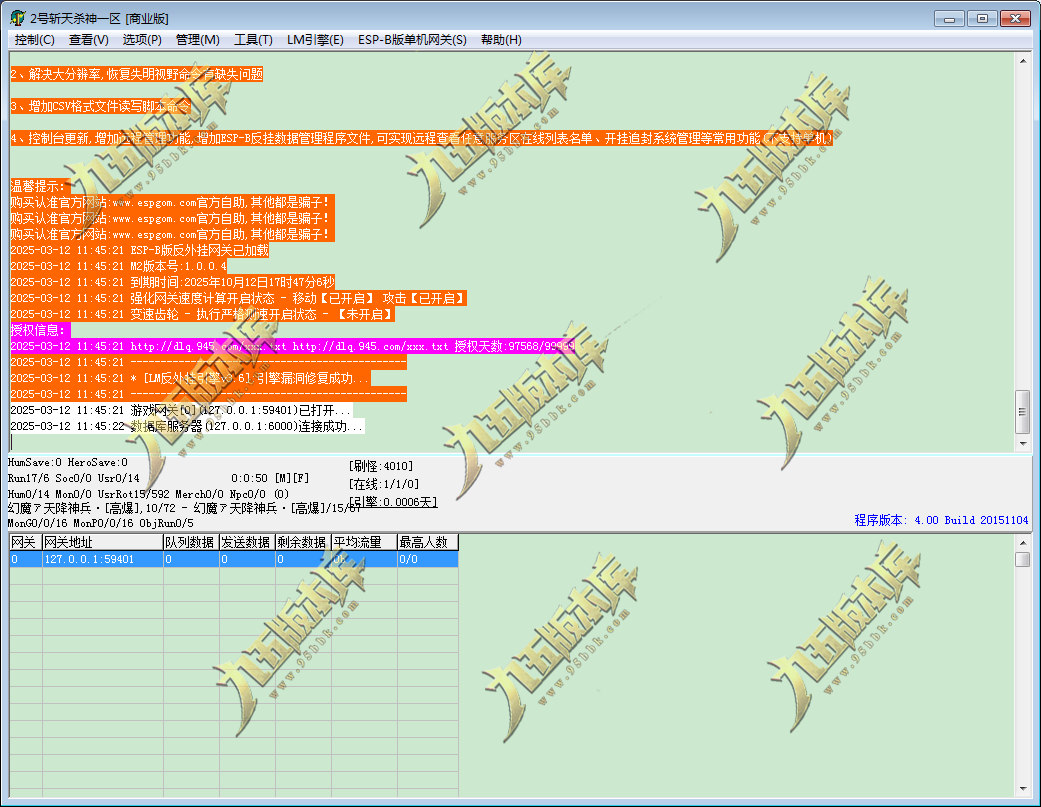
Task: Click the 变速齿轮 严格测速 log line
Action: click(x=202, y=314)
